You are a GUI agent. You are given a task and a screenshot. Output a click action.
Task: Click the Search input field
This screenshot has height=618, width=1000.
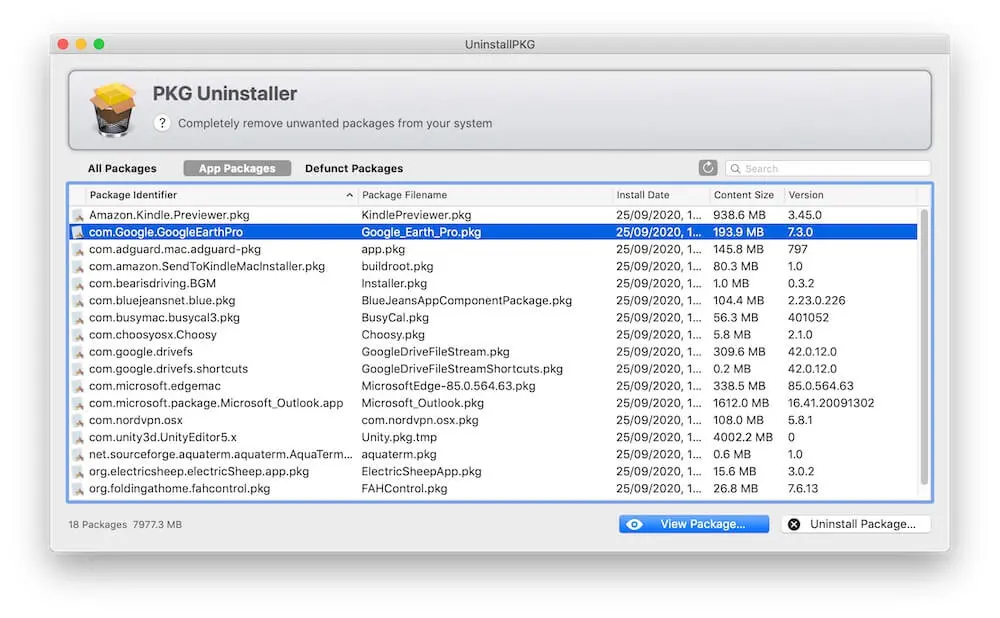pyautogui.click(x=828, y=168)
